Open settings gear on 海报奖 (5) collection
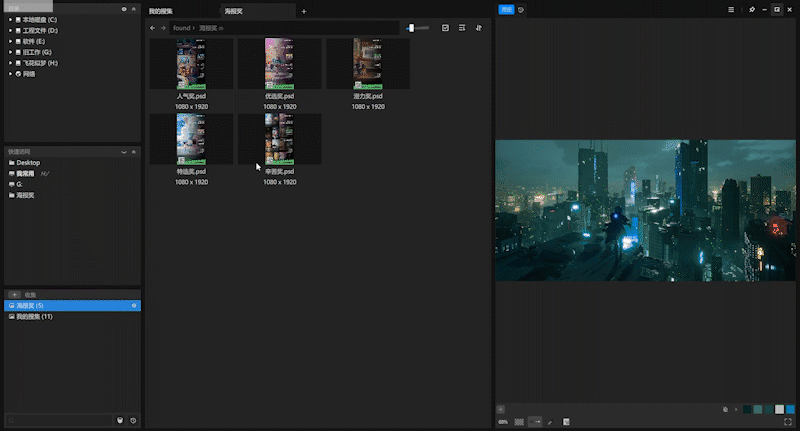 coord(134,306)
